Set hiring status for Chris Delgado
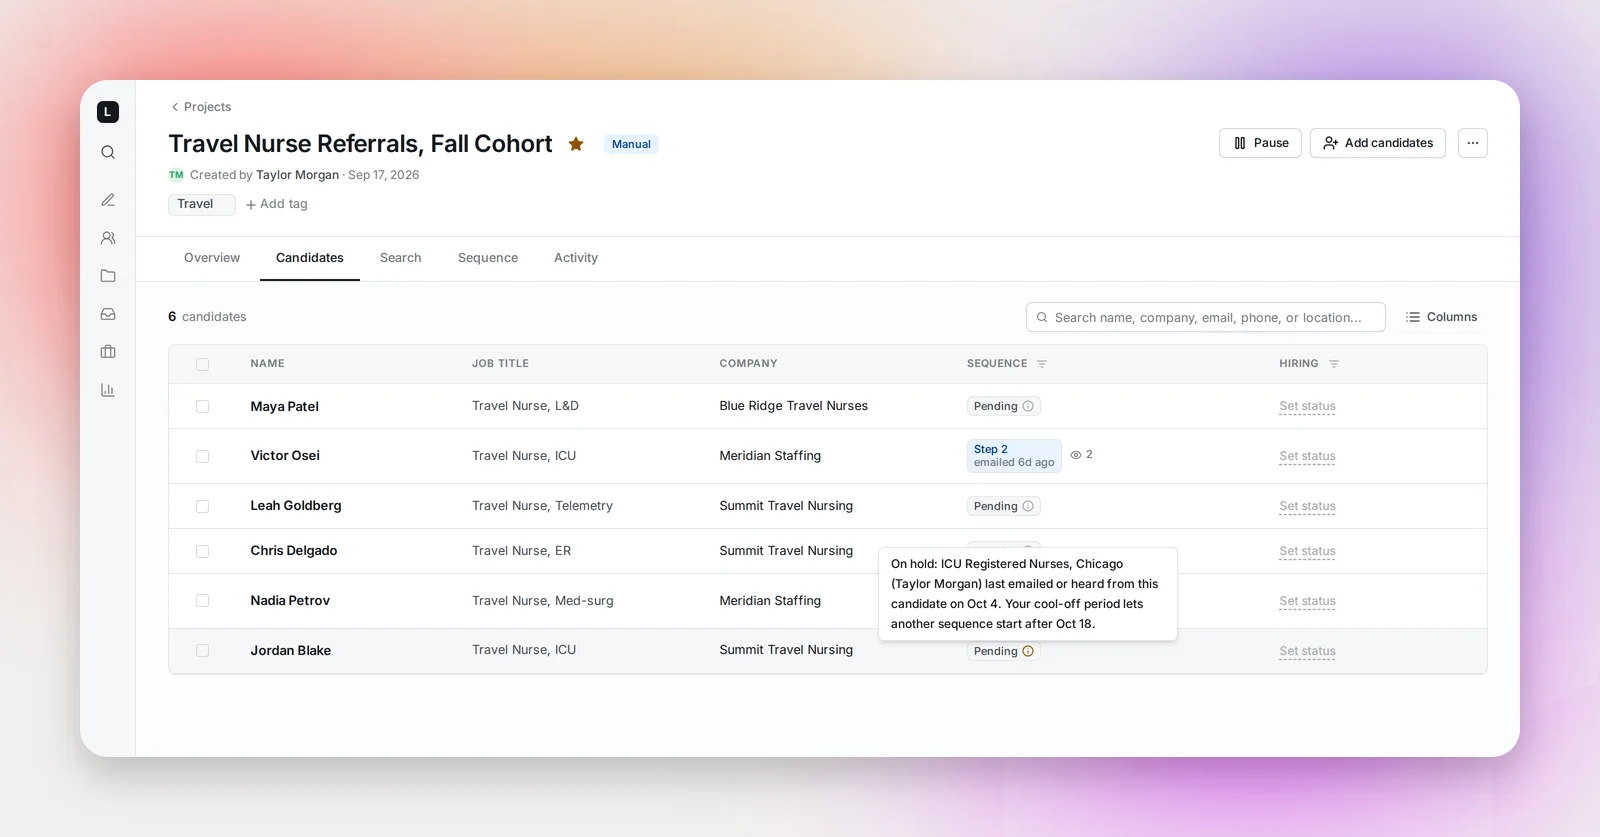 1308,551
